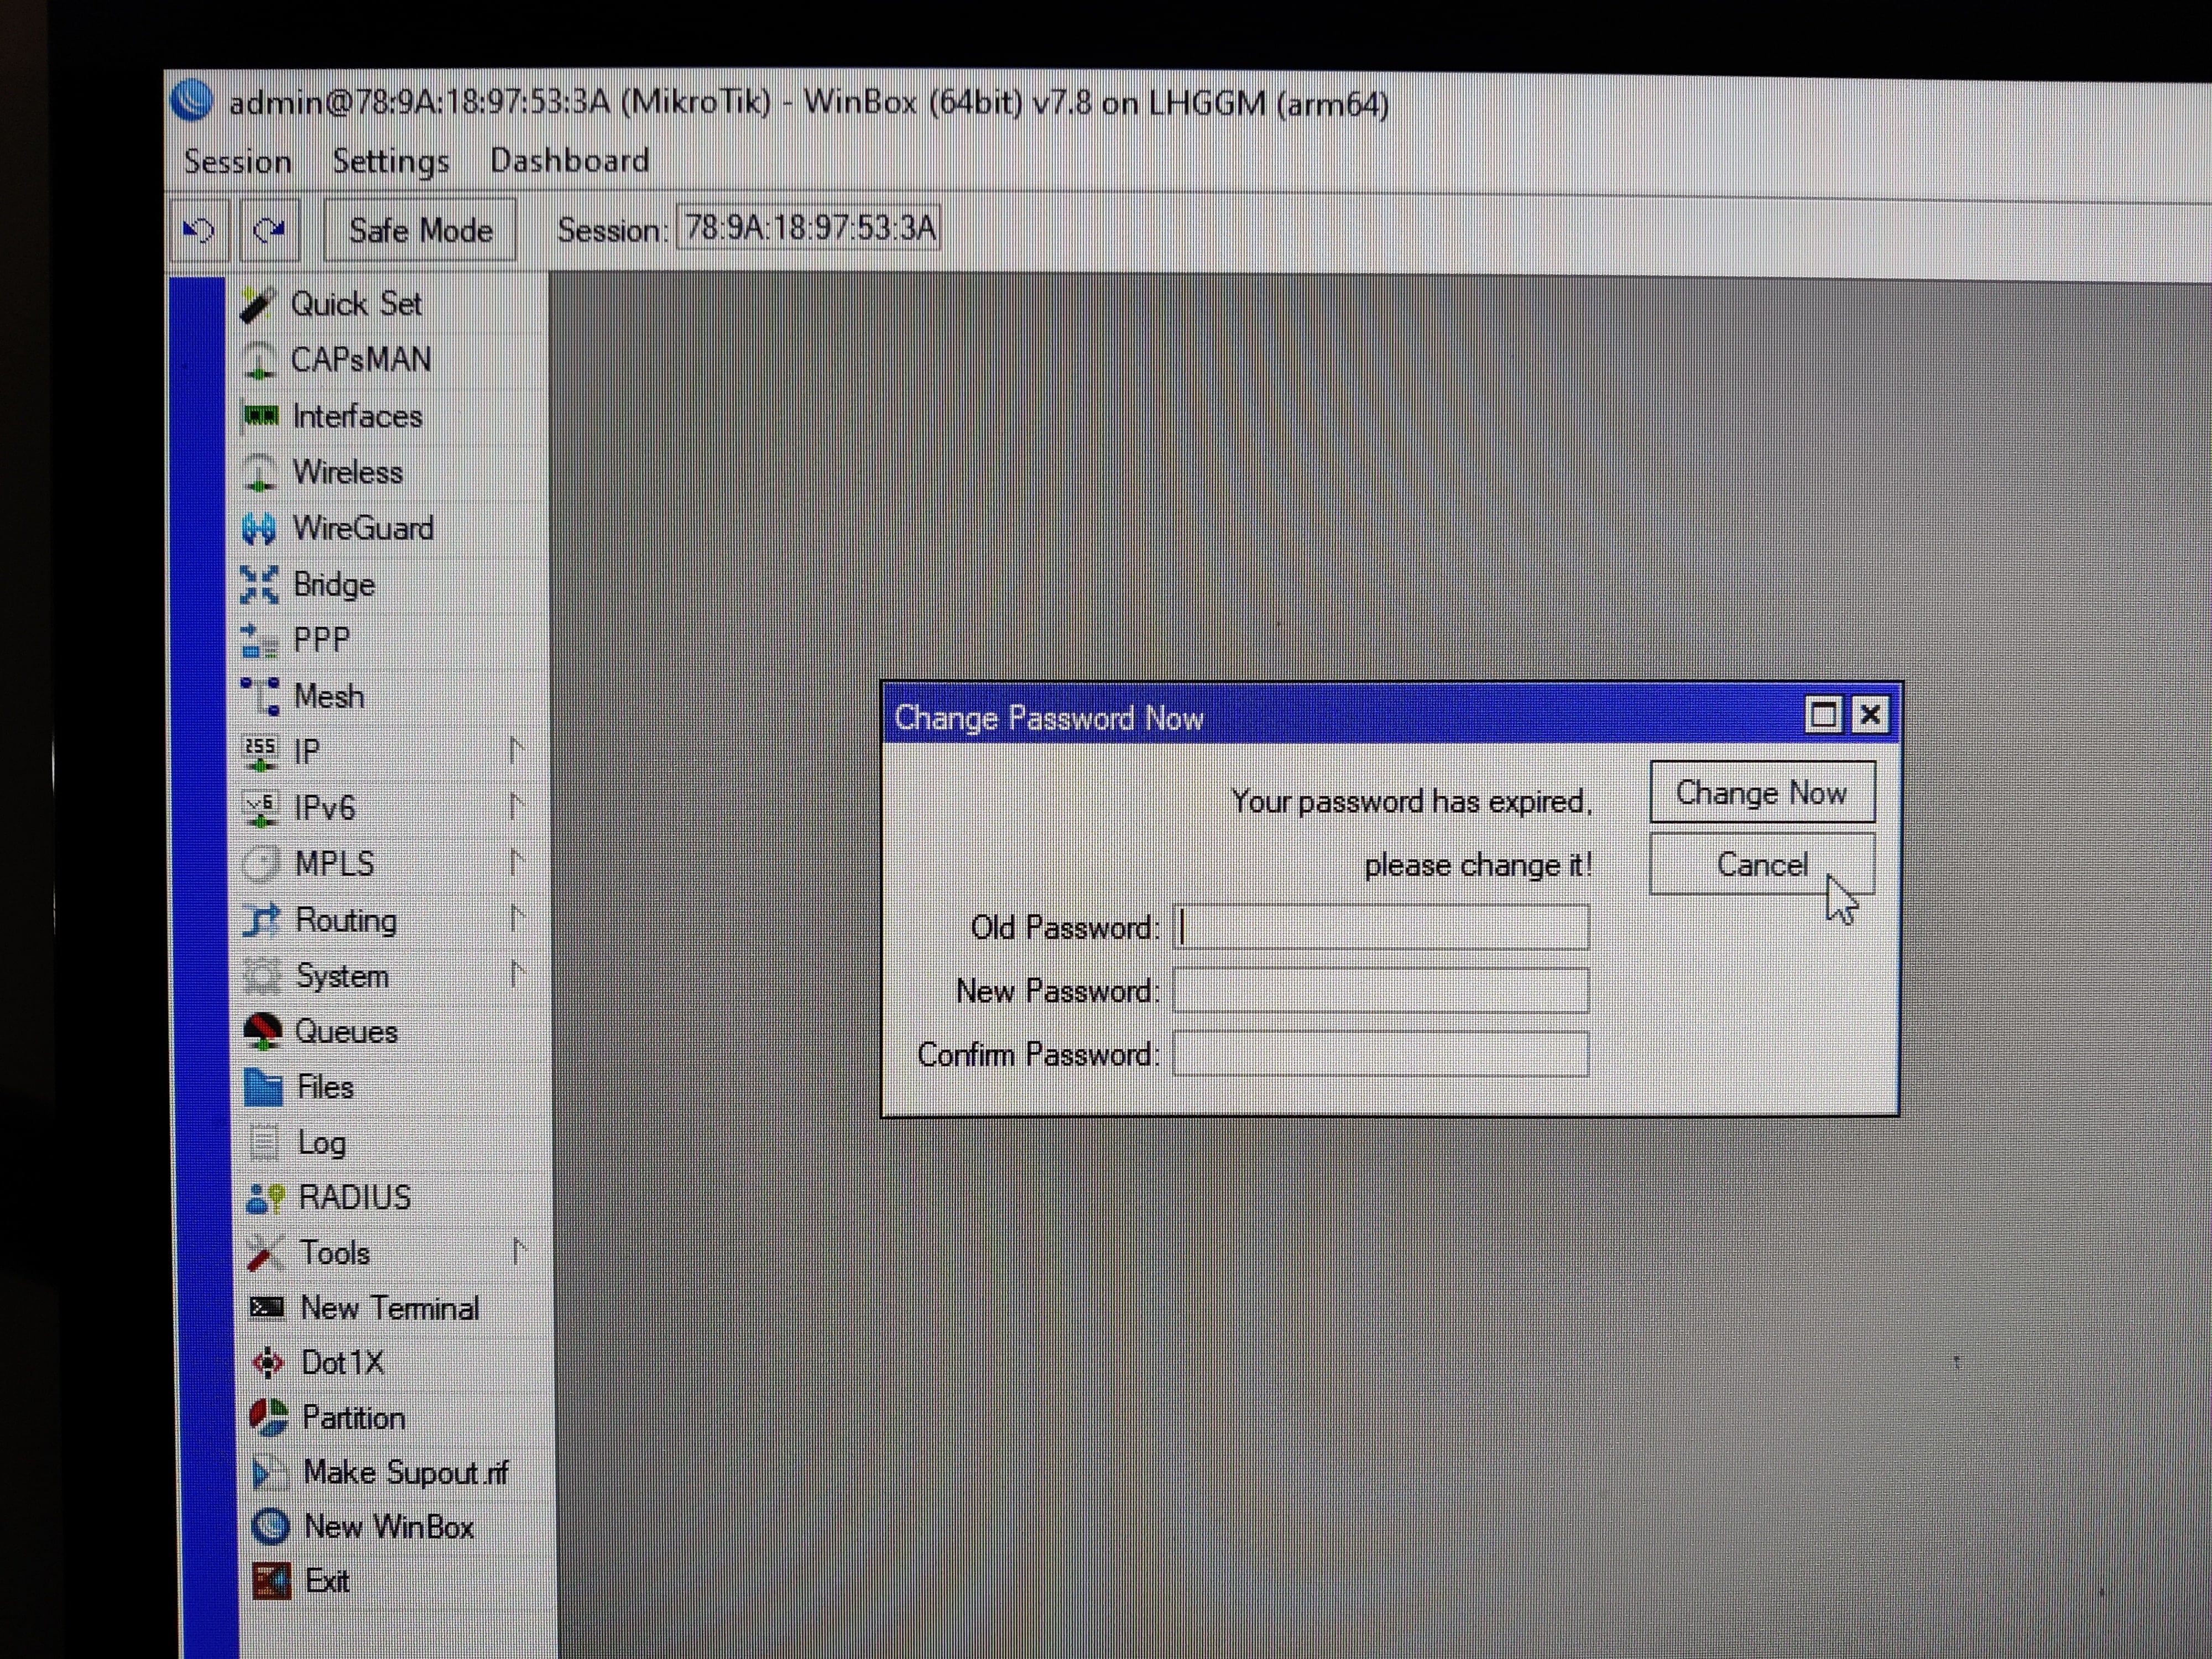2212x1659 pixels.
Task: Select the Log menu label
Action: coord(321,1143)
